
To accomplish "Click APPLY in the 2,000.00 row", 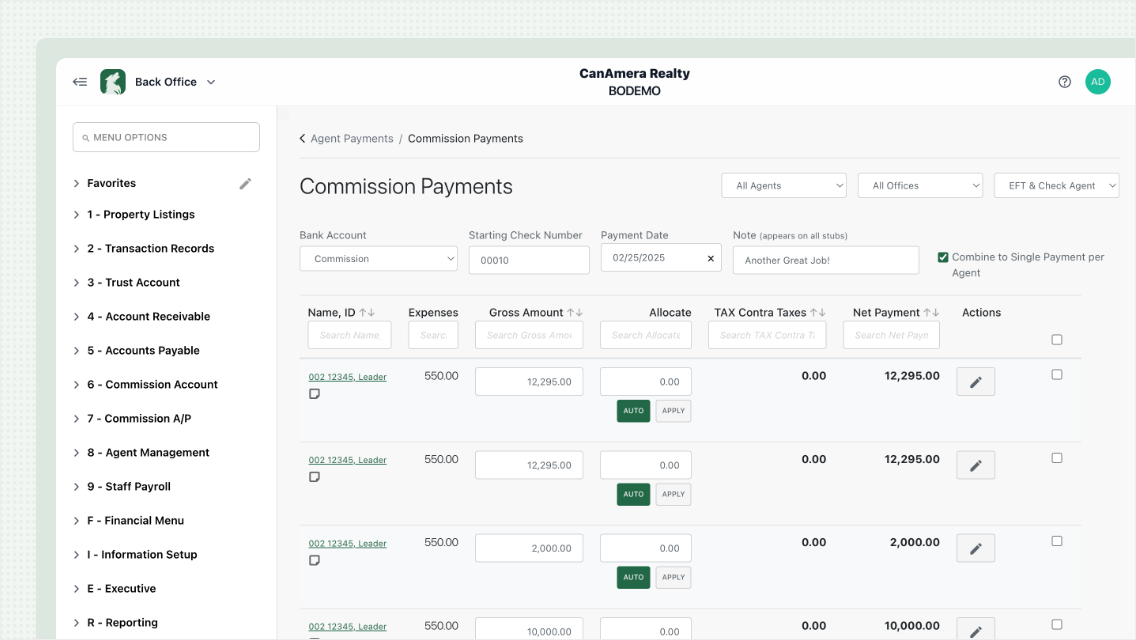I will click(x=673, y=578).
